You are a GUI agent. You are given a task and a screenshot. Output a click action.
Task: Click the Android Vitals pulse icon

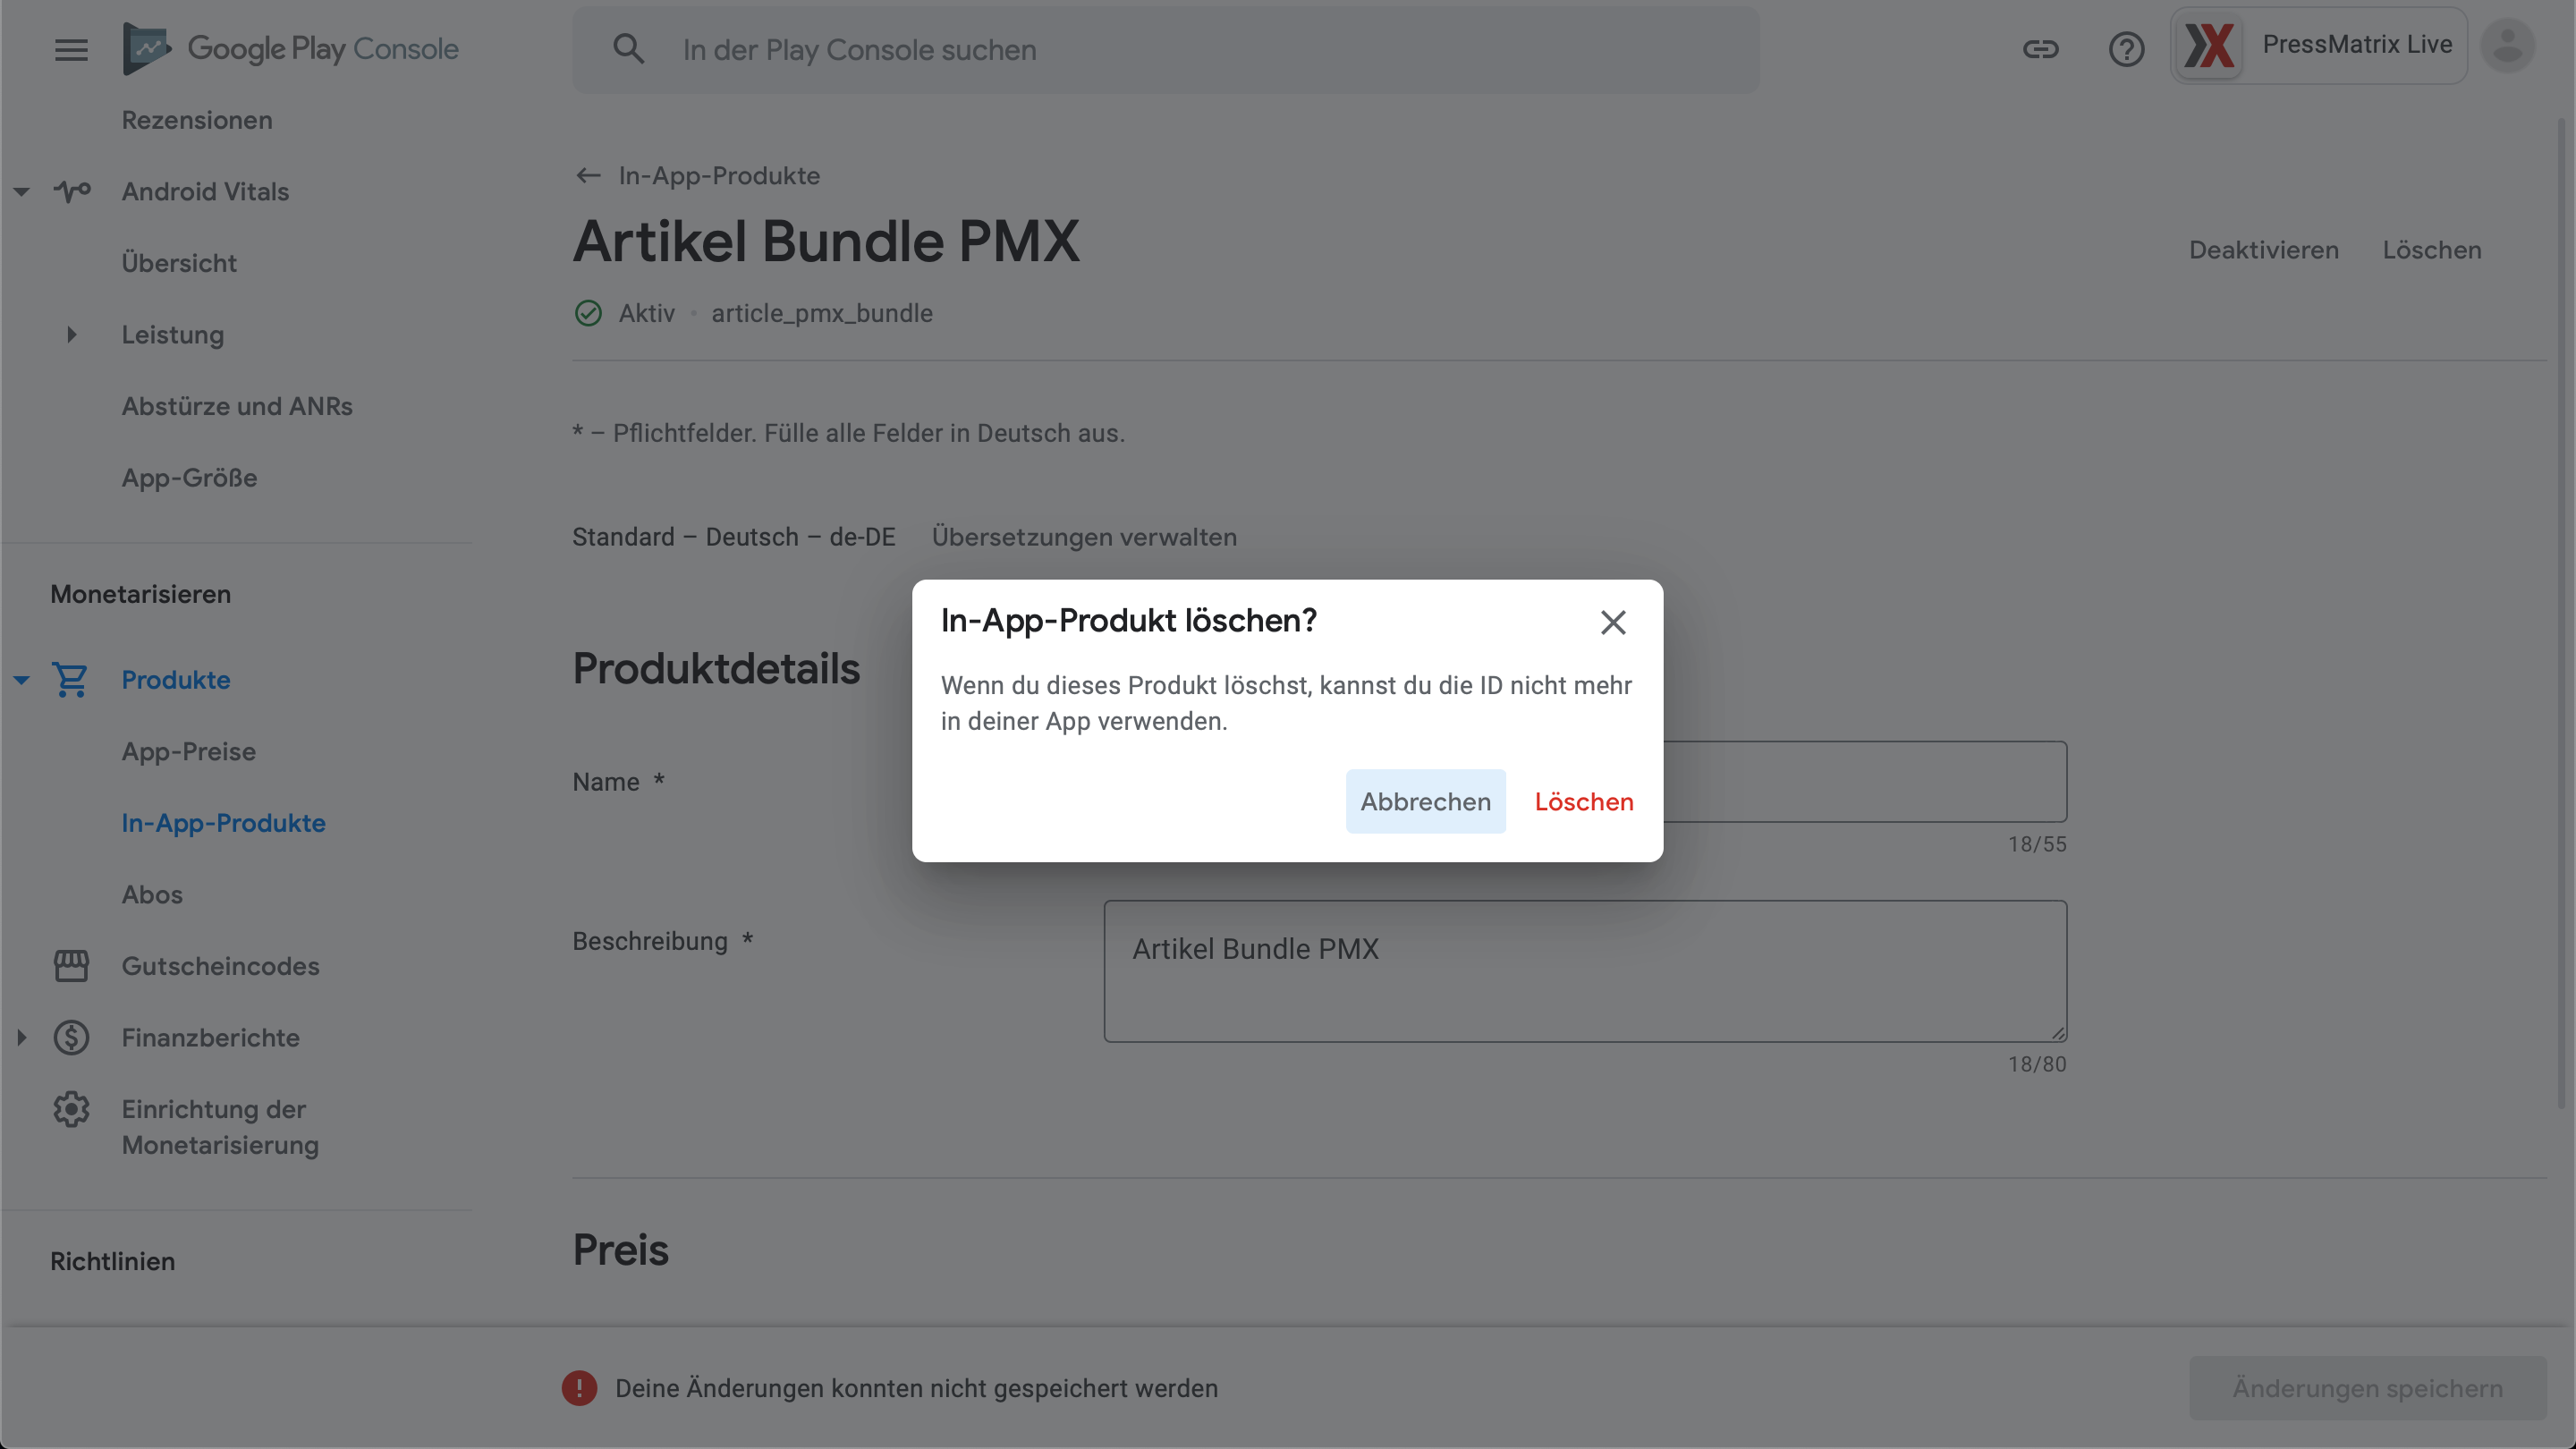pos(71,191)
